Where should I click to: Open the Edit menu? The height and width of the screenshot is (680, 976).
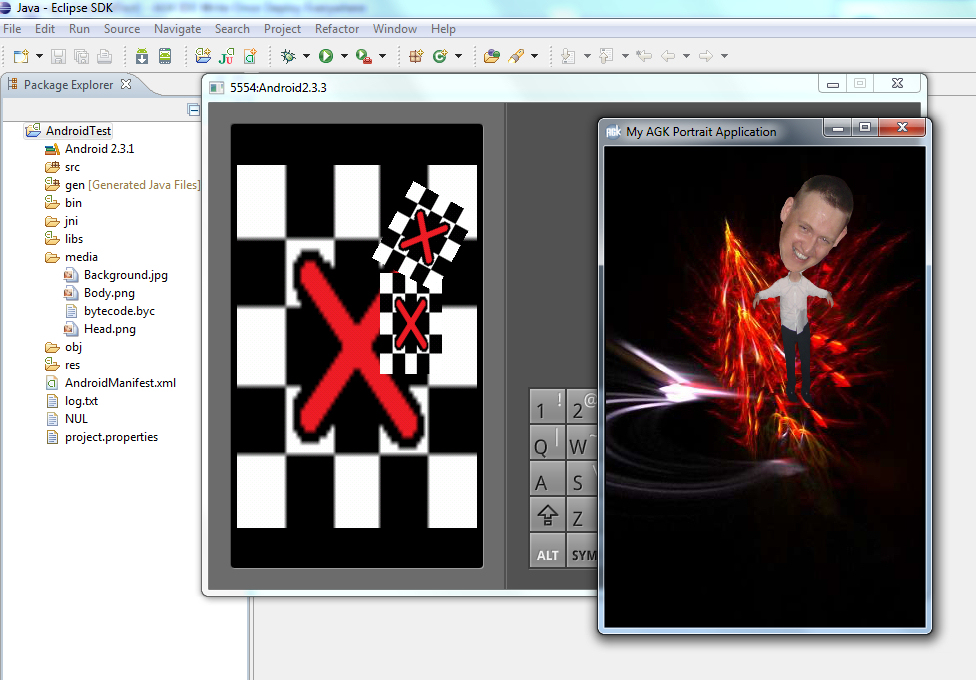click(45, 29)
